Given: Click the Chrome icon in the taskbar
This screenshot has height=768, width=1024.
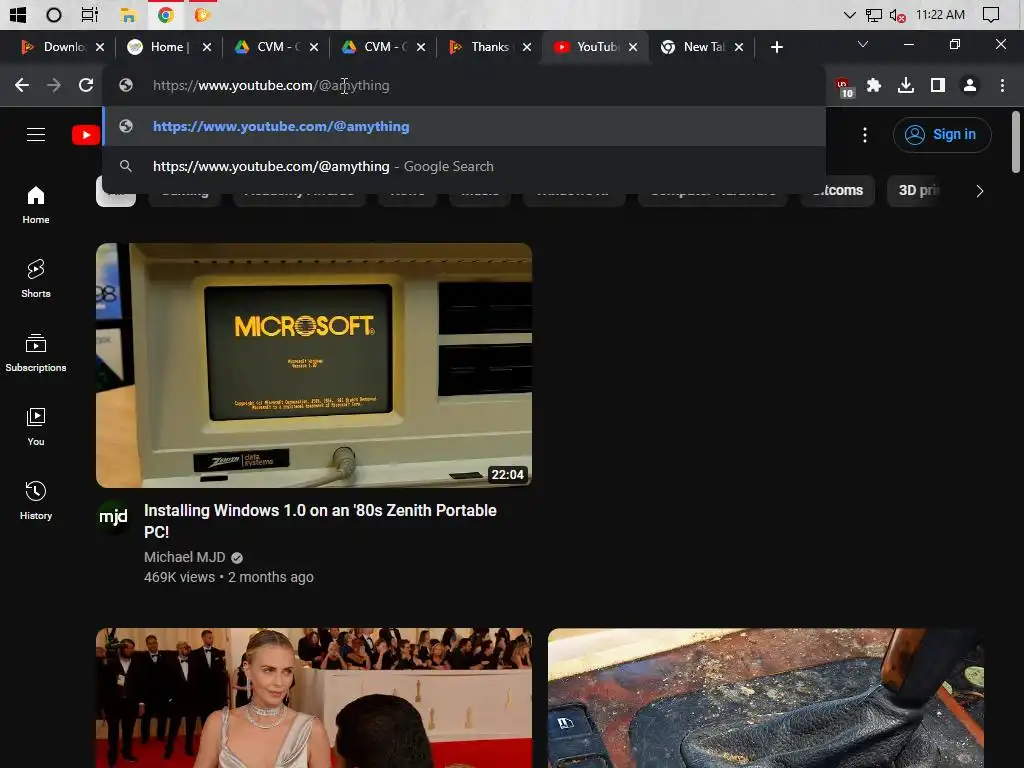Looking at the screenshot, I should 165,14.
